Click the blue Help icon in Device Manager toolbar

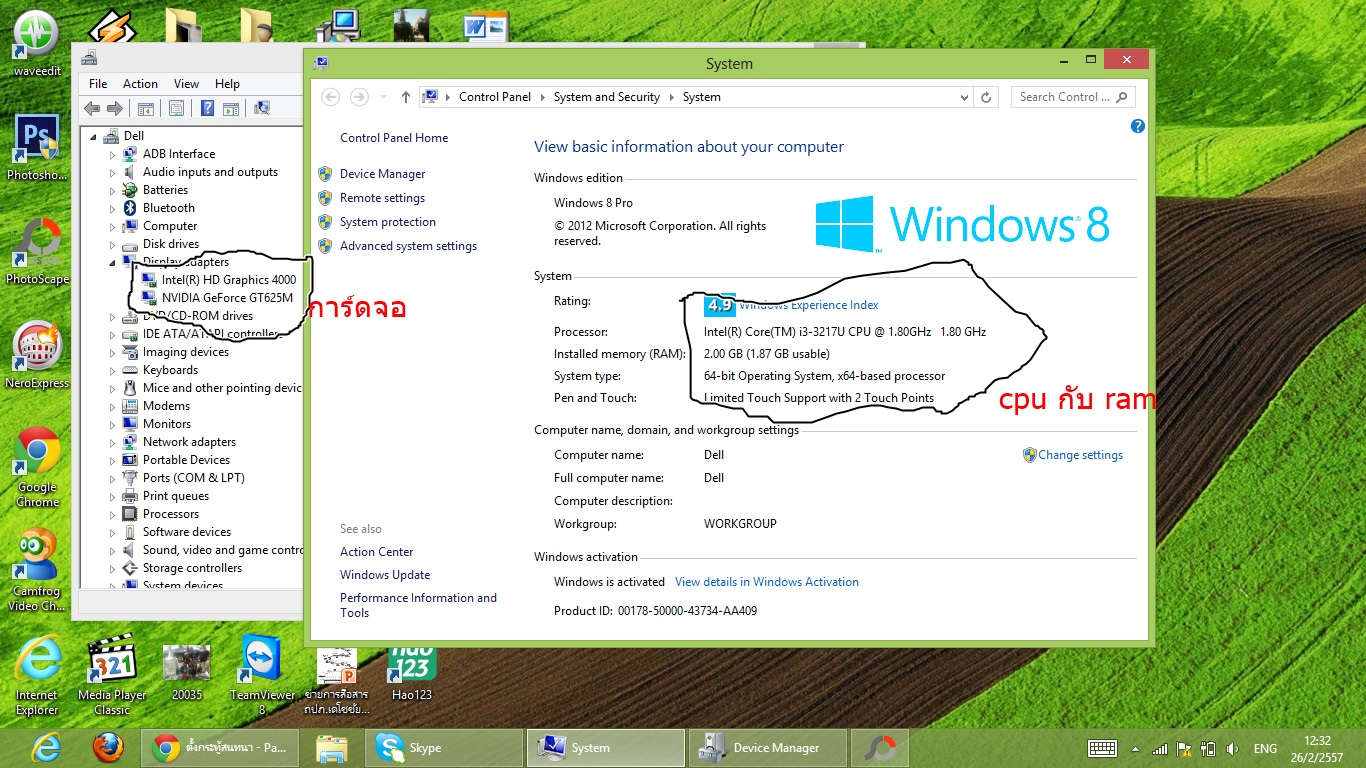point(207,109)
